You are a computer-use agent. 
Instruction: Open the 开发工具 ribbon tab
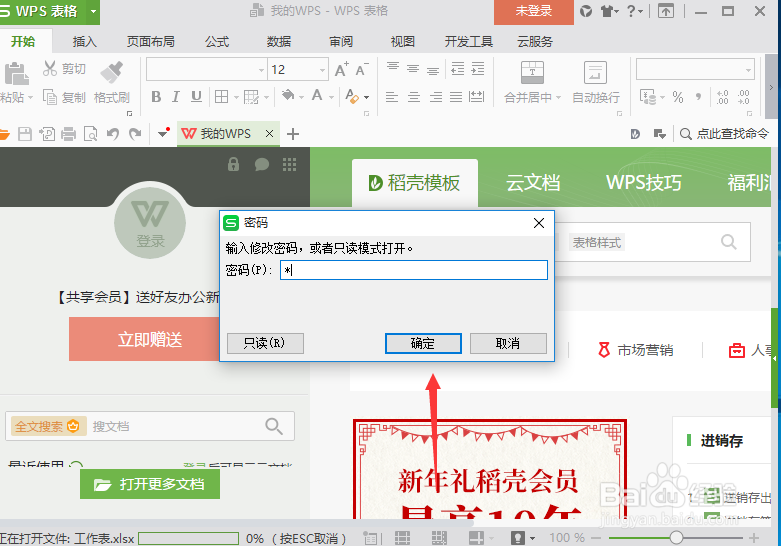(468, 41)
